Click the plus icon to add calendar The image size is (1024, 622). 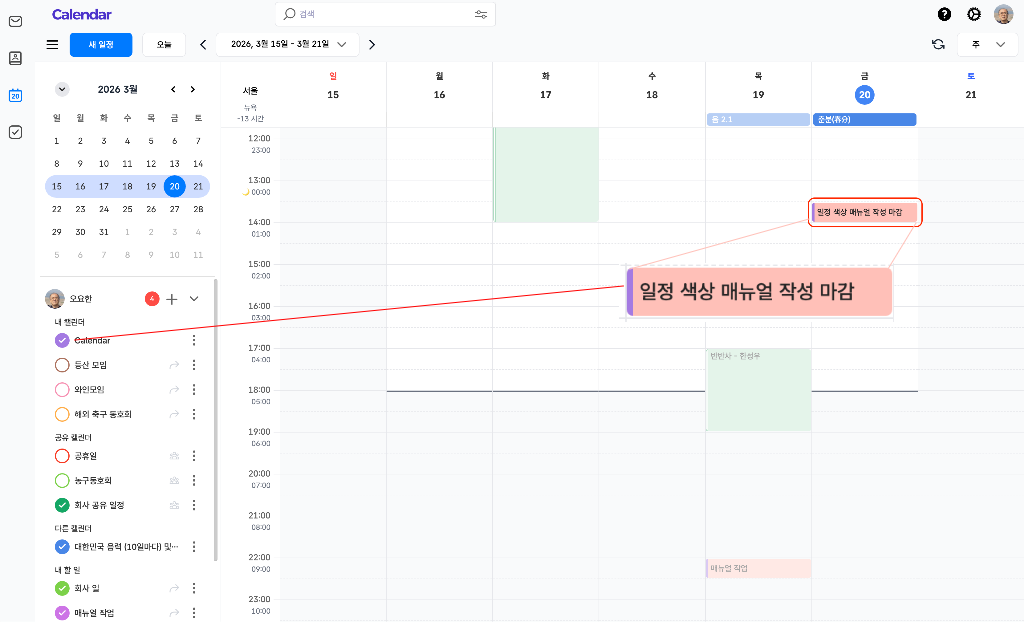point(172,299)
